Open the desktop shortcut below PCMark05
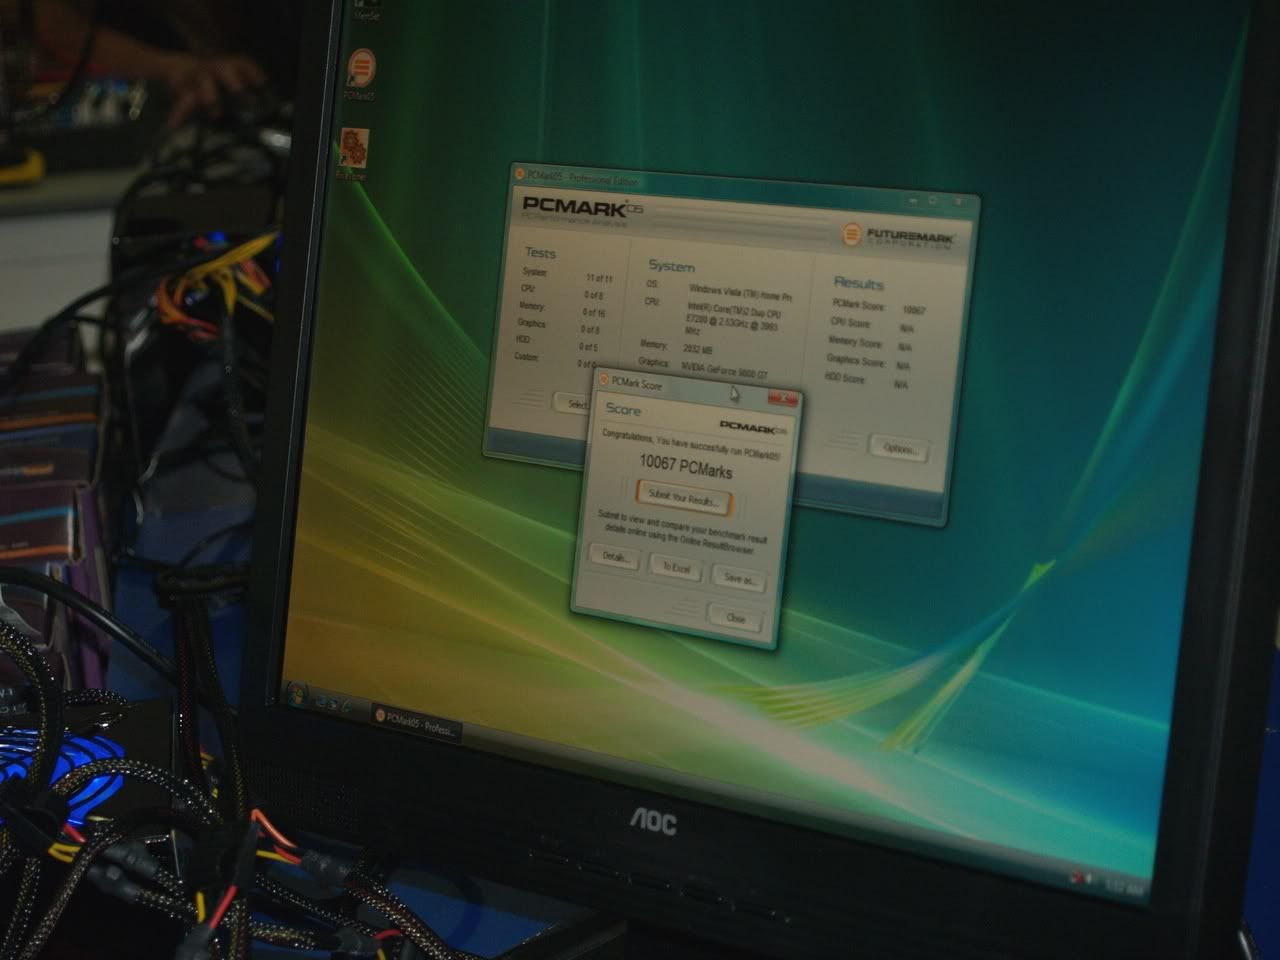Image resolution: width=1280 pixels, height=960 pixels. point(352,150)
